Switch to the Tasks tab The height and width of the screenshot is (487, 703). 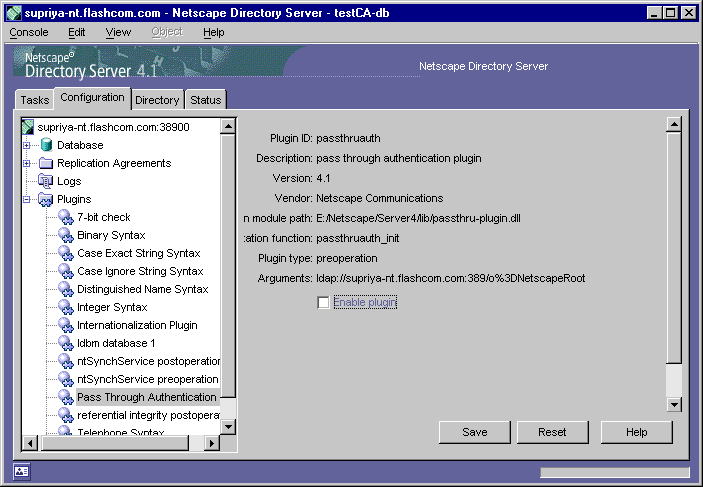click(x=35, y=100)
